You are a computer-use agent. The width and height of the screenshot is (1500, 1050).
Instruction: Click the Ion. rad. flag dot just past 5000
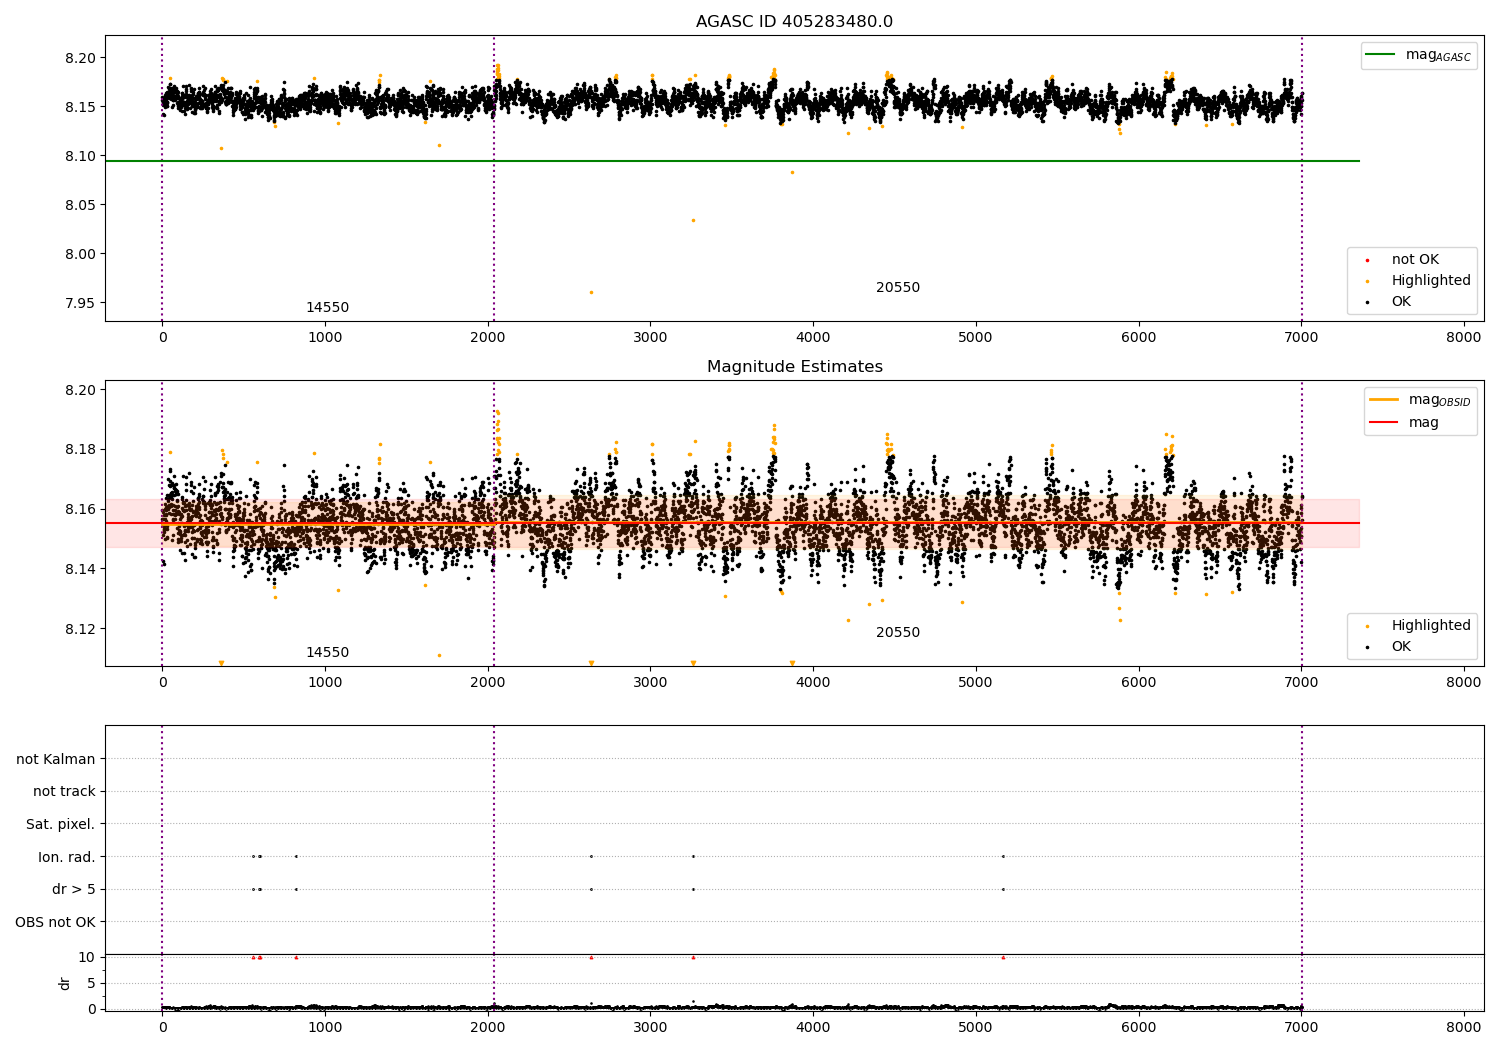click(x=1003, y=856)
